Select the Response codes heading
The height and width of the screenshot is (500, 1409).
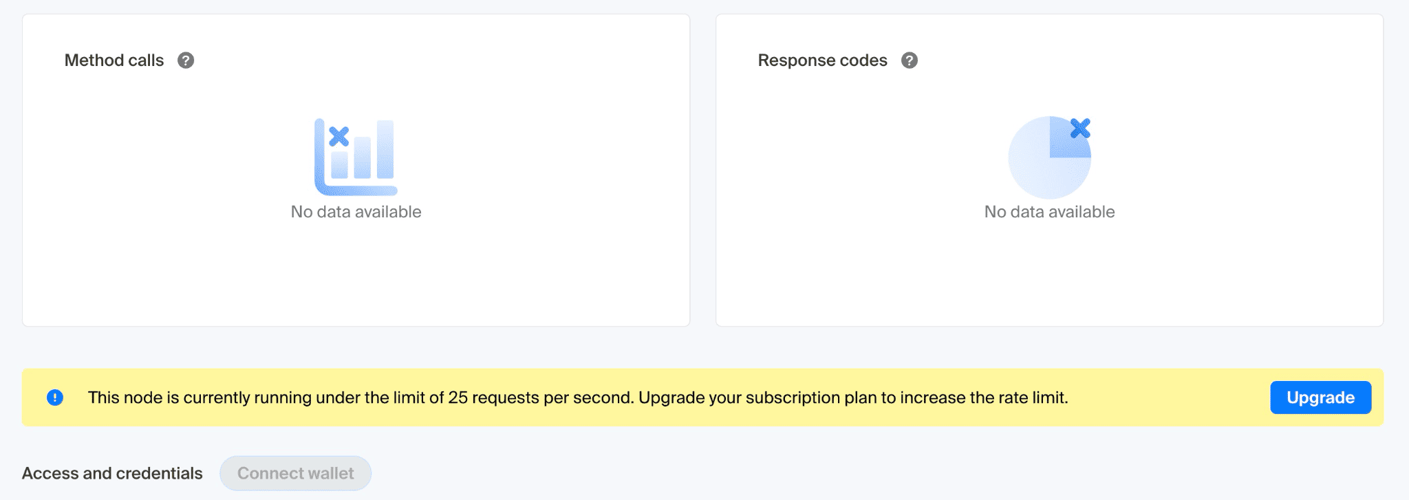click(x=822, y=60)
